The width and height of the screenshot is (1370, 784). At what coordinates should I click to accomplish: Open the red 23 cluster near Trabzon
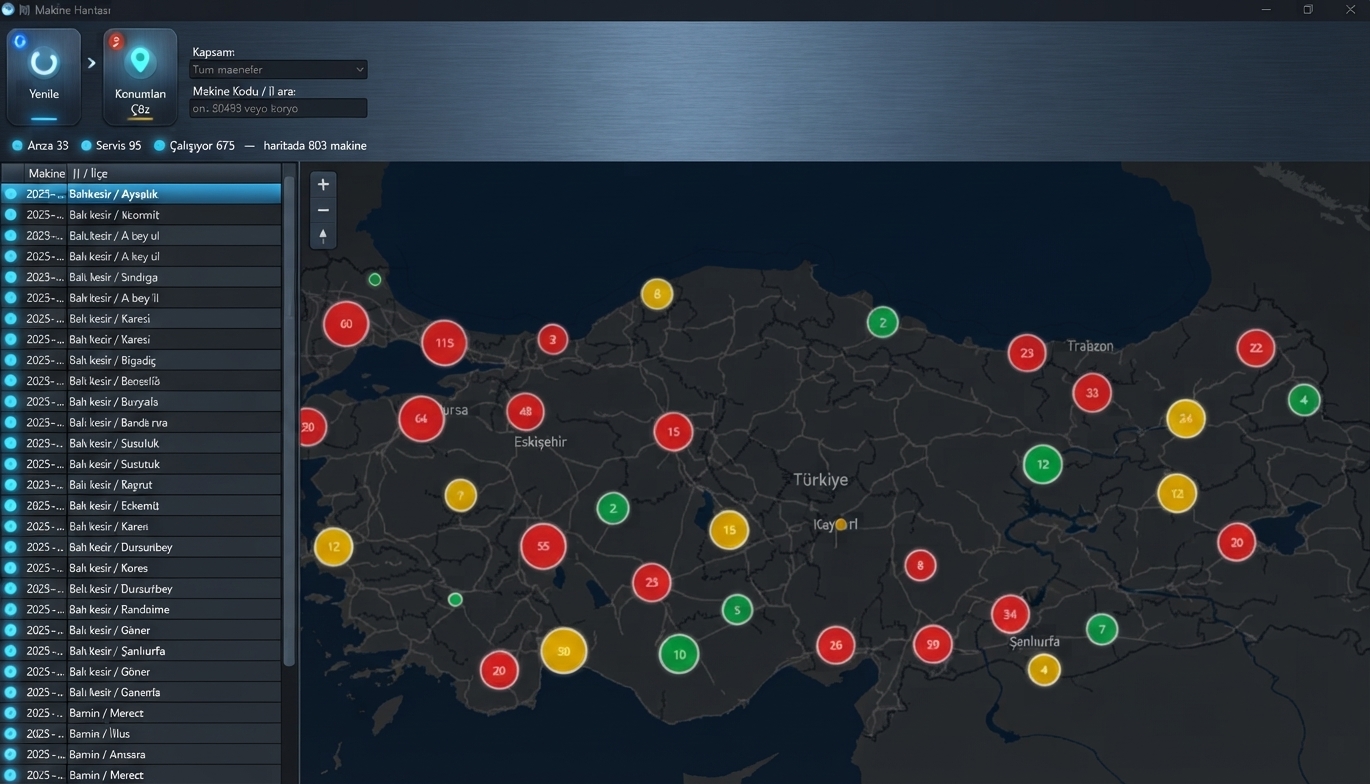pos(1027,353)
